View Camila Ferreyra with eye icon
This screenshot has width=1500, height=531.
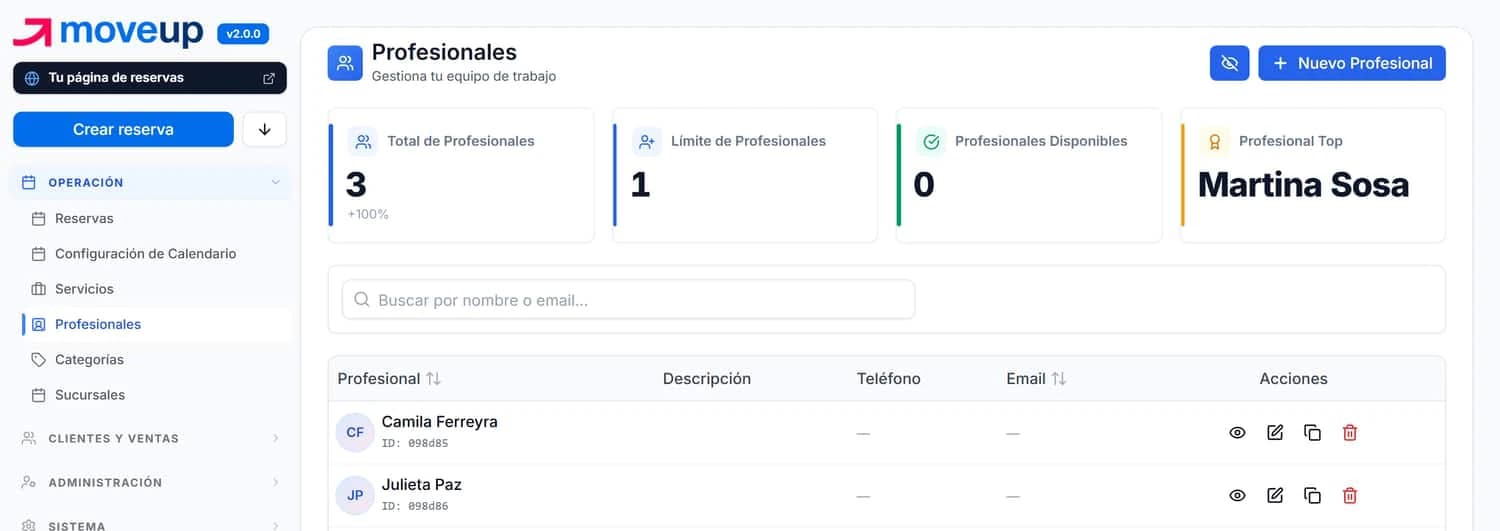(x=1237, y=433)
